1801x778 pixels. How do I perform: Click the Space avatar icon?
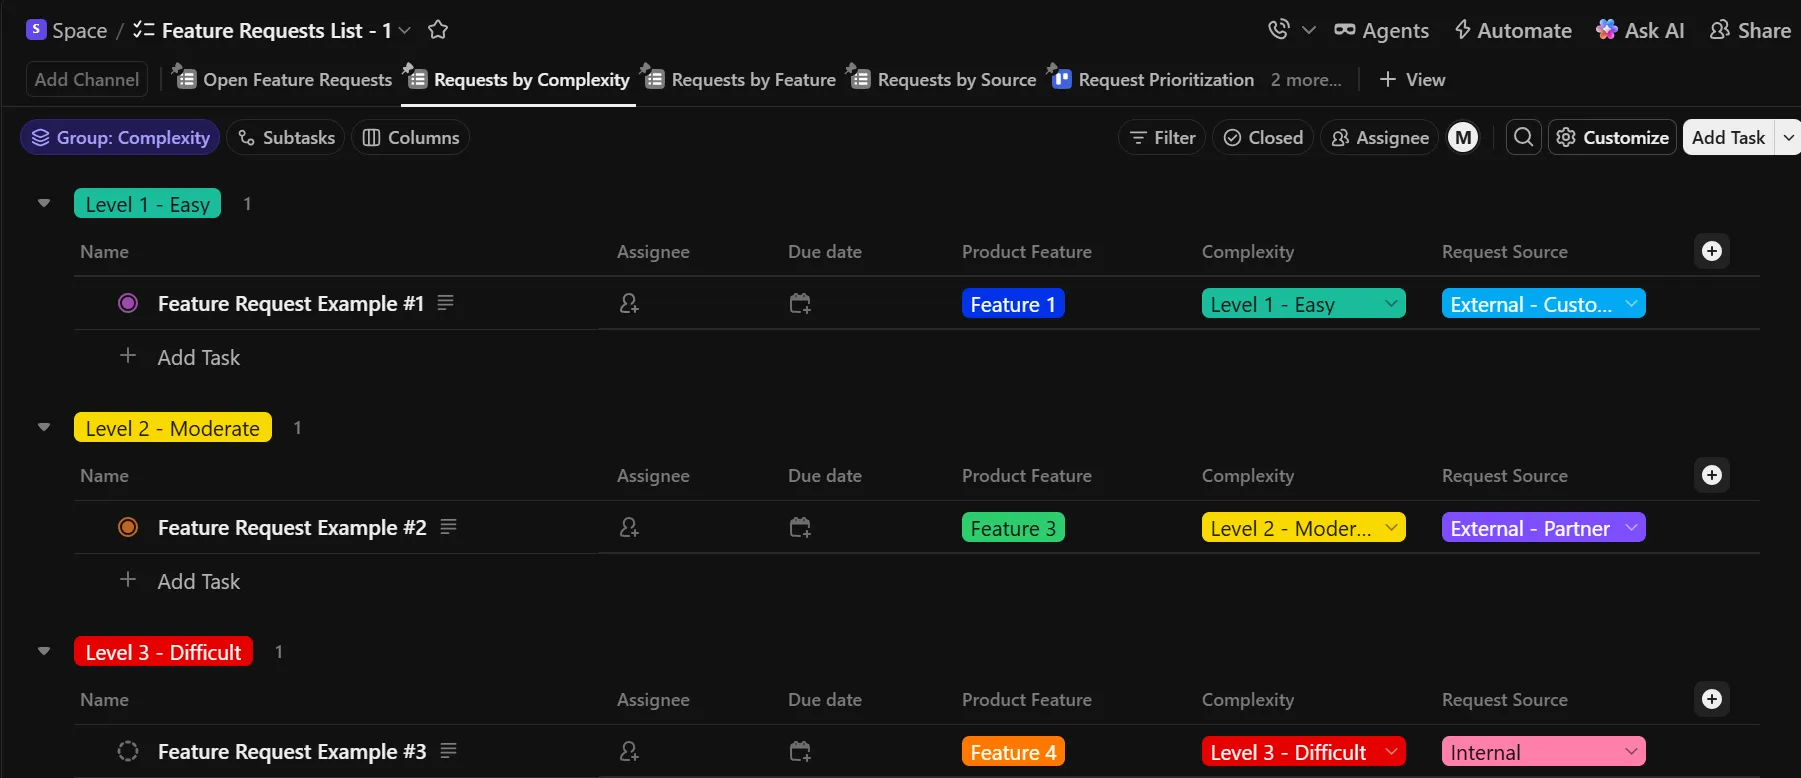[36, 29]
